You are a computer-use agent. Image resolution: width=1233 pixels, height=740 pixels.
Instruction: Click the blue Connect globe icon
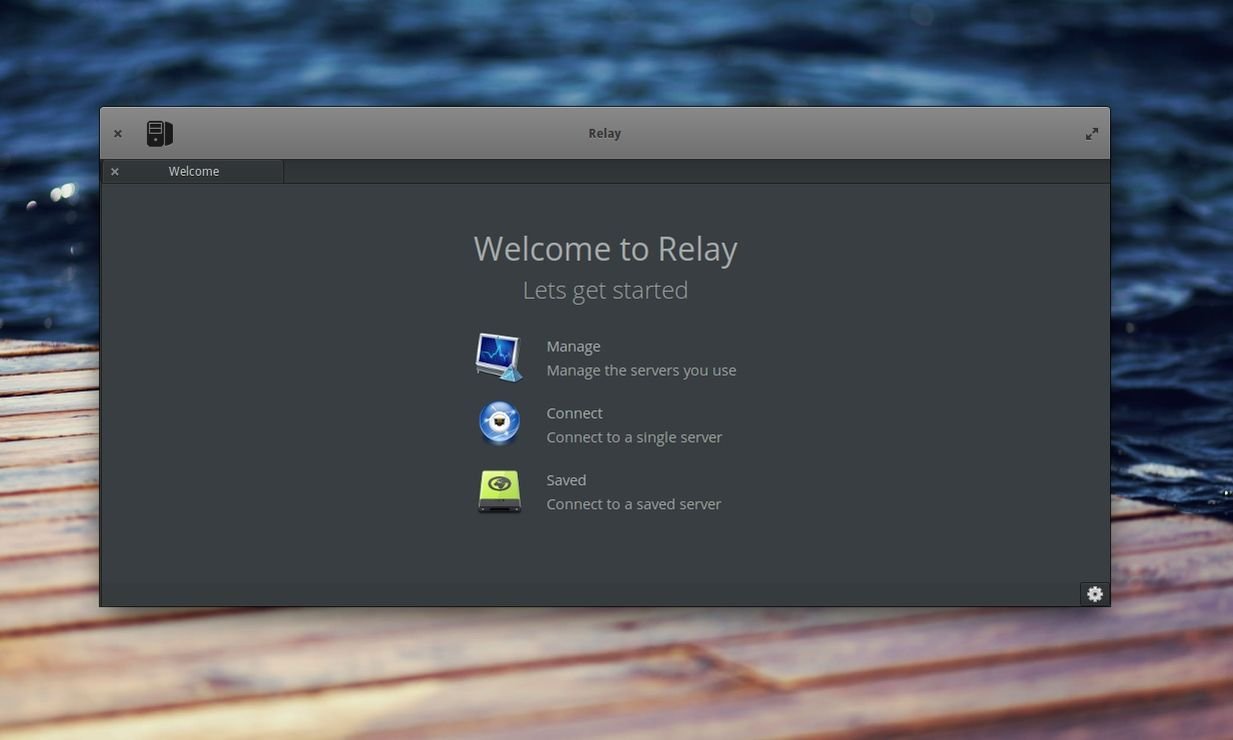499,423
